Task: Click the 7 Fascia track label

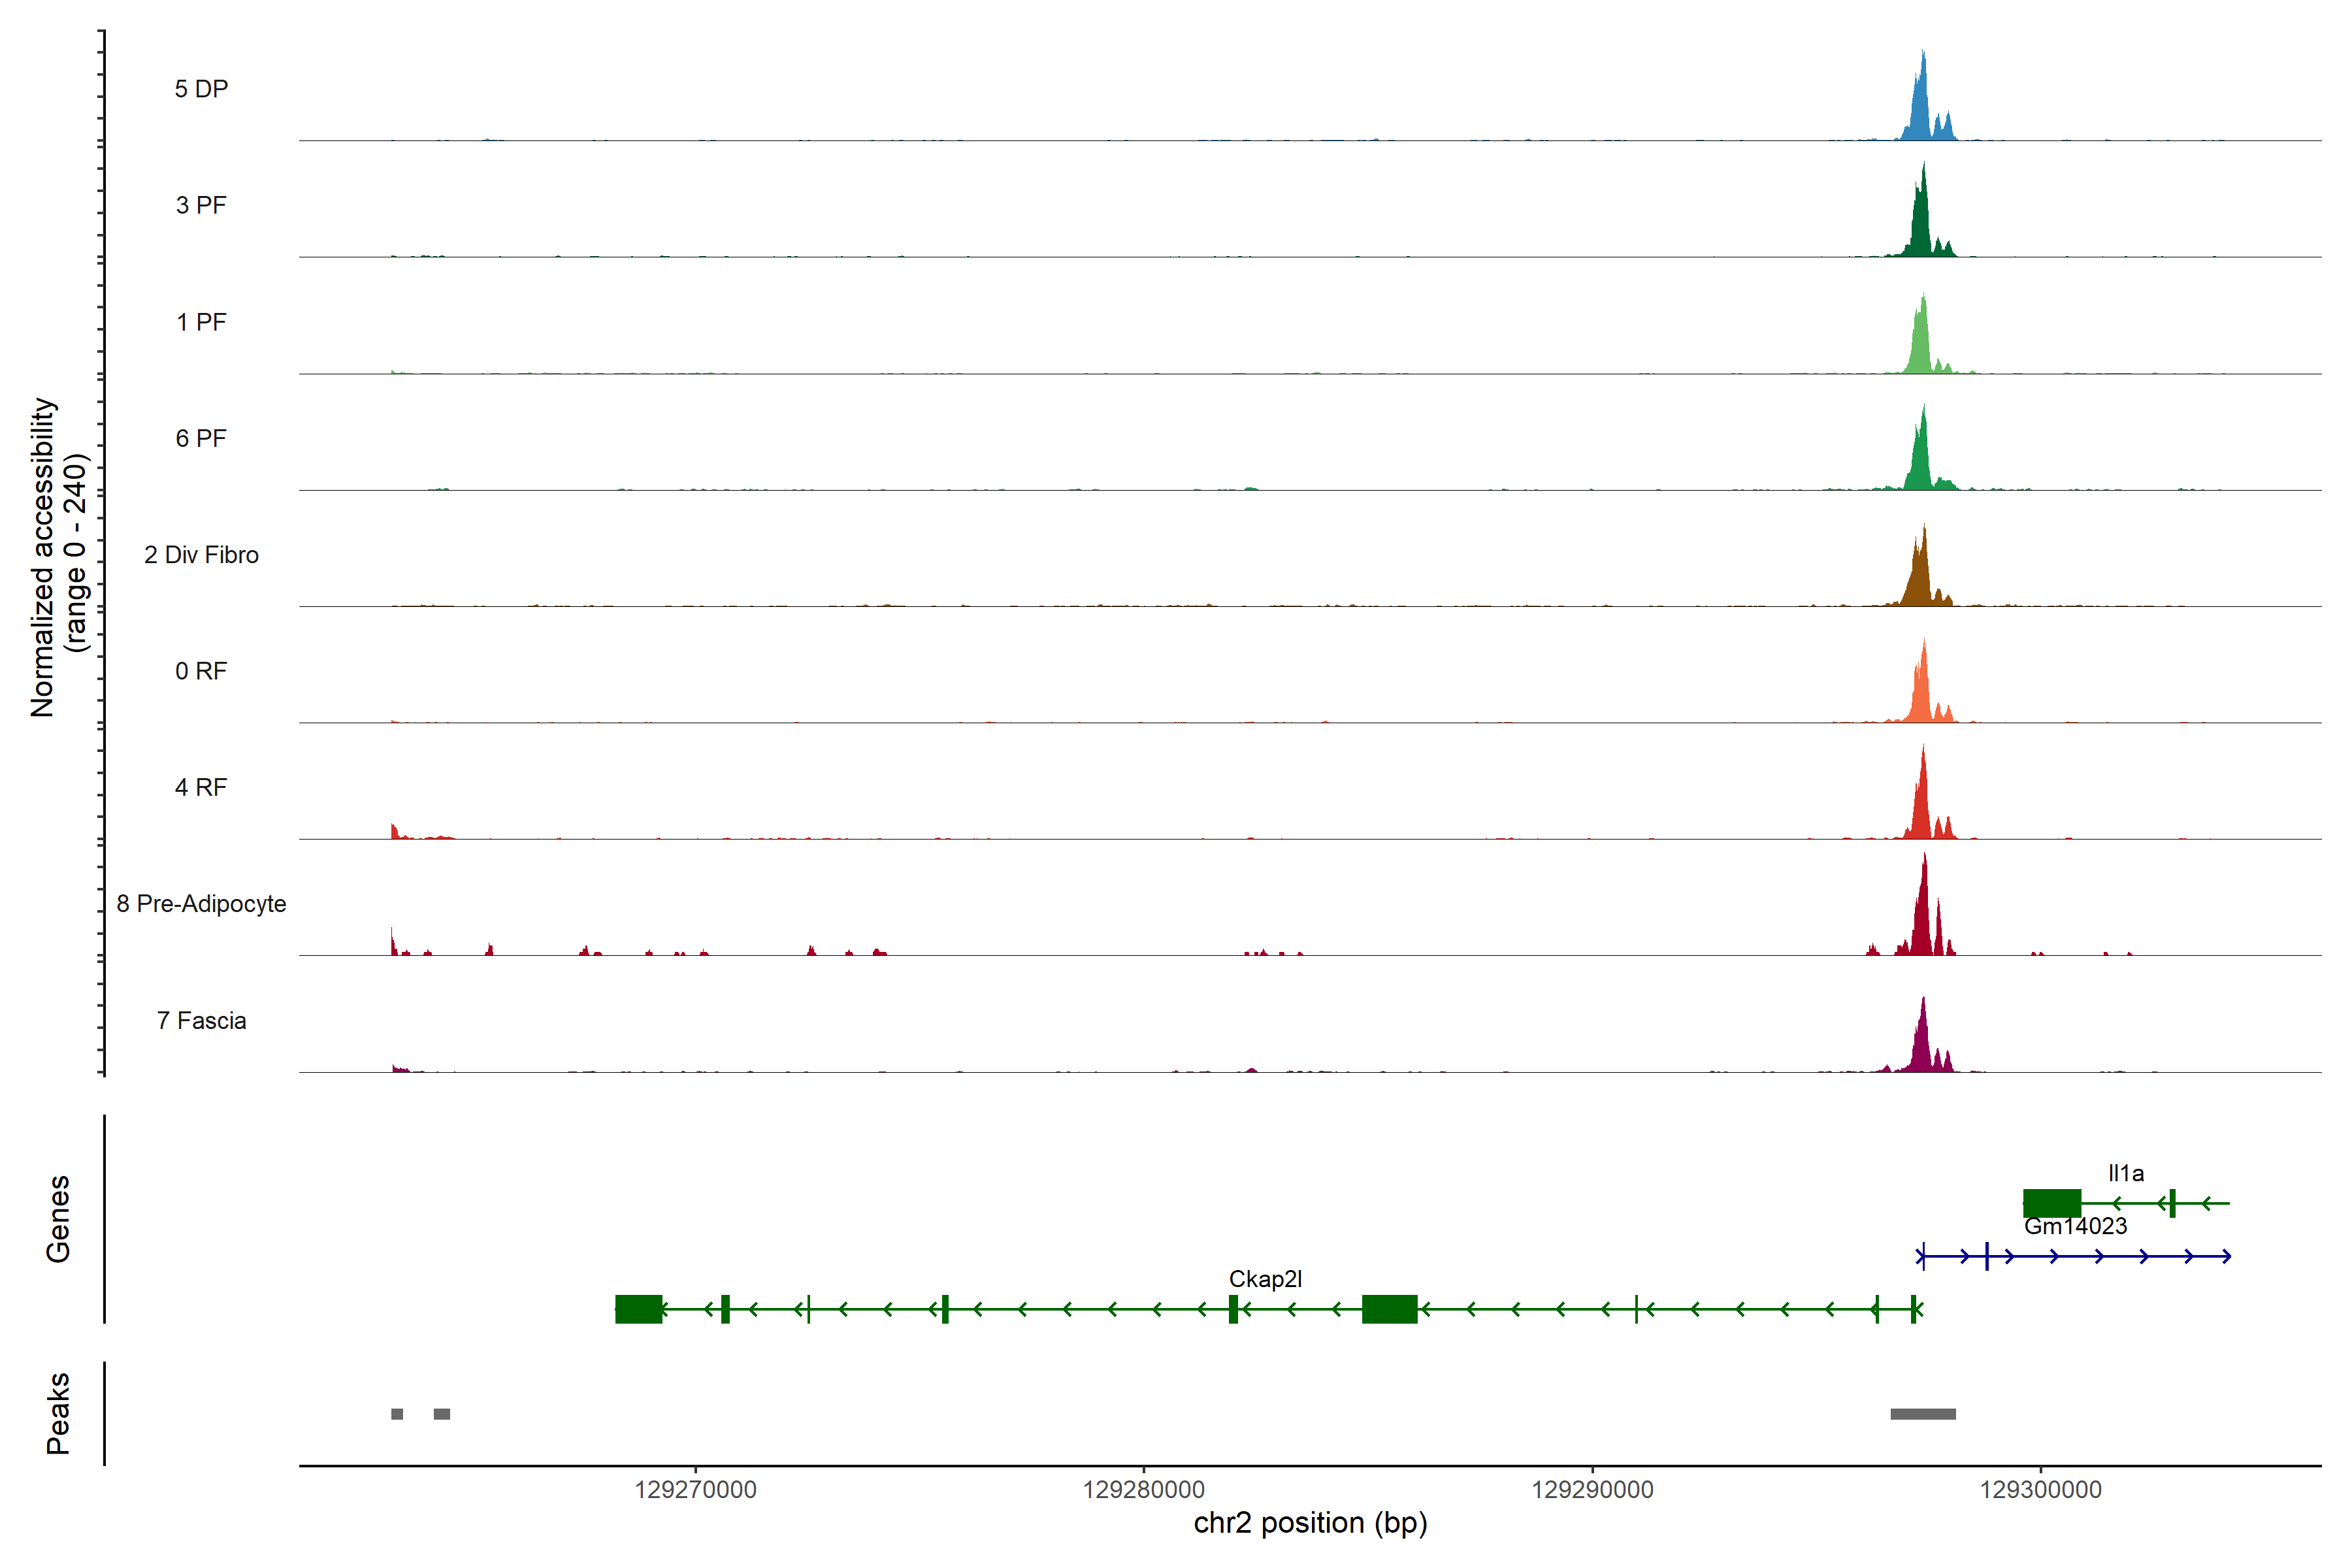Action: (201, 1021)
